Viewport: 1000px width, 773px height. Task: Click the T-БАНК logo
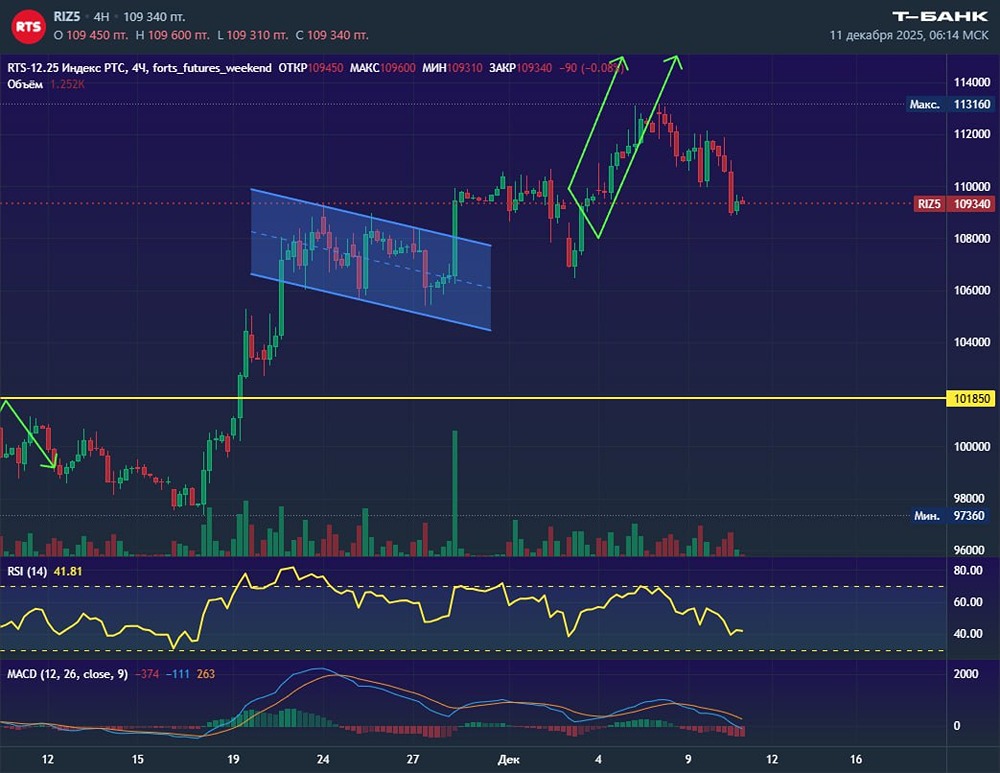coord(940,17)
